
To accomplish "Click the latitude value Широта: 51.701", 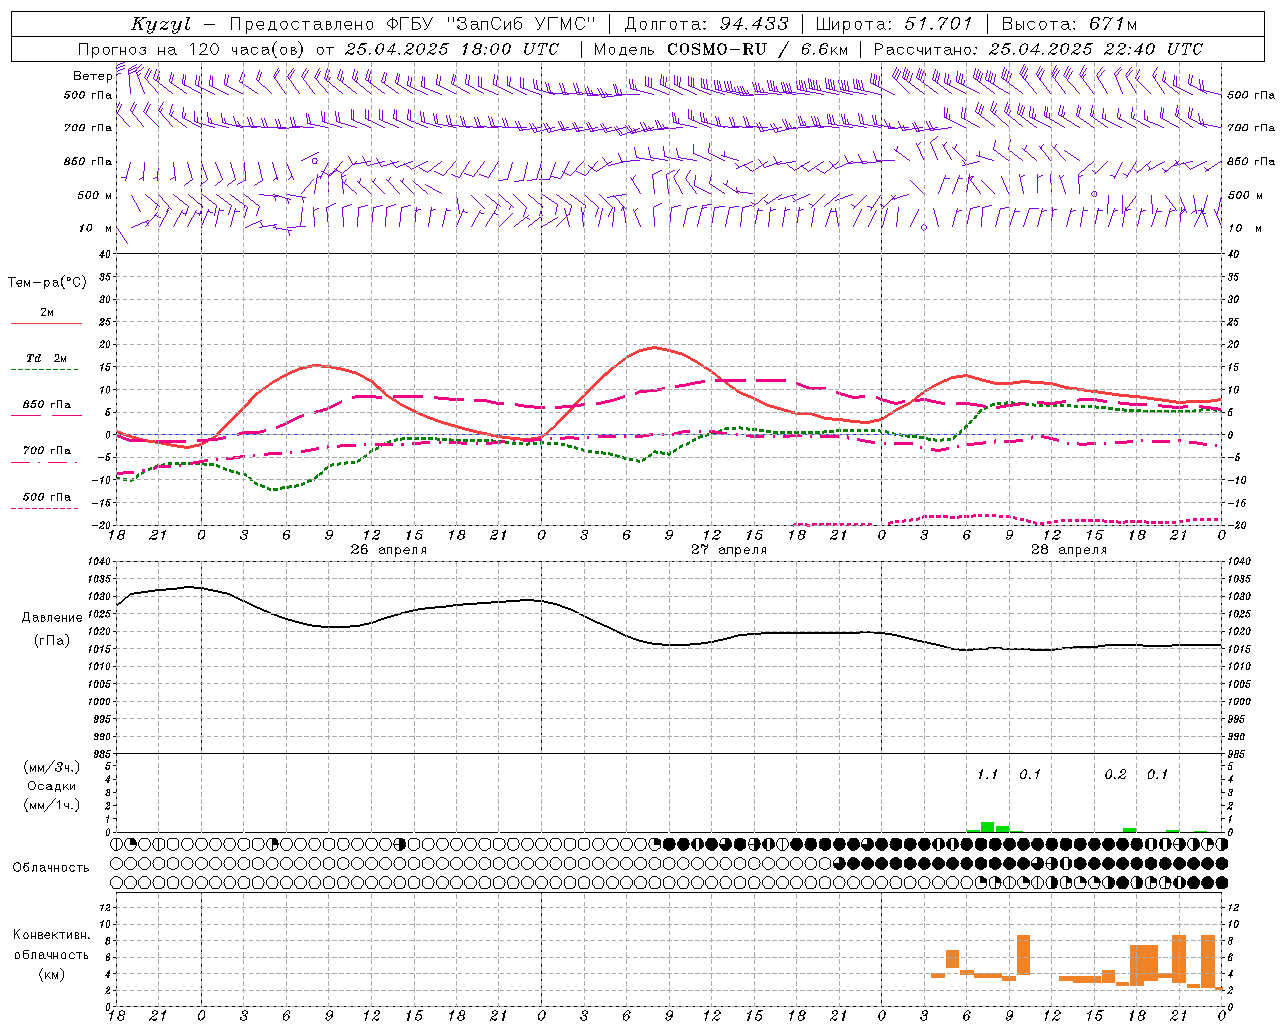I will (x=893, y=24).
